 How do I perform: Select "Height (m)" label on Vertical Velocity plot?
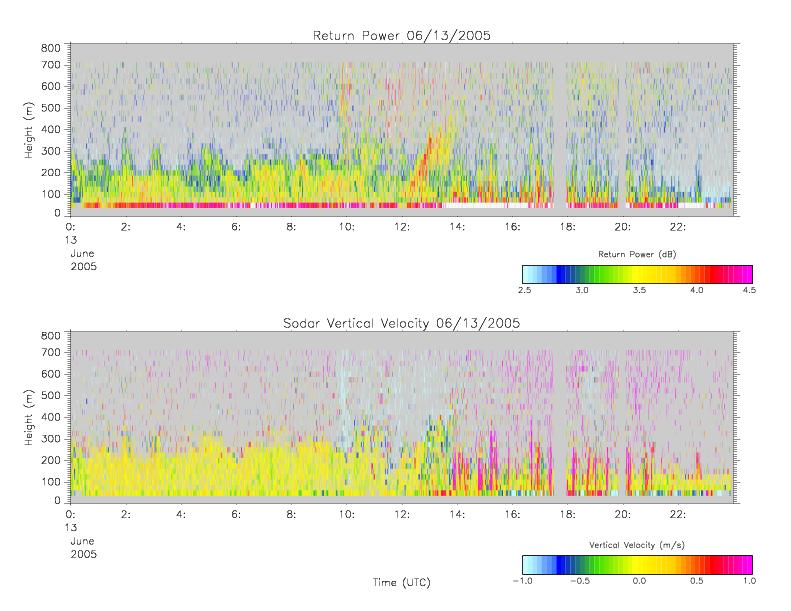29,417
